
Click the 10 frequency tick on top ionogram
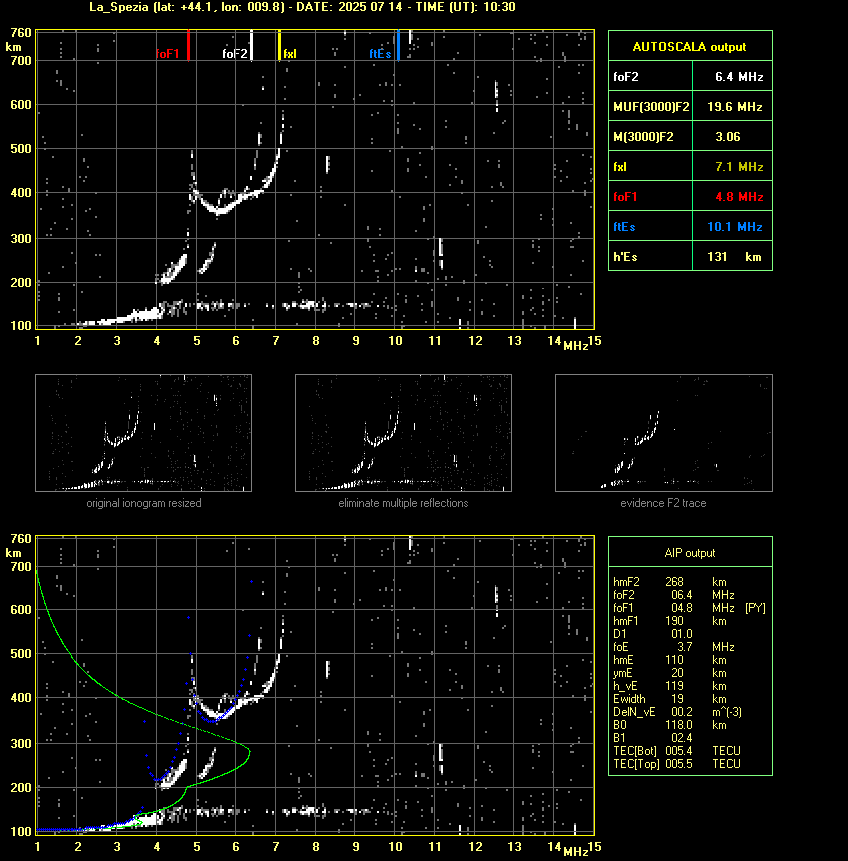point(395,341)
